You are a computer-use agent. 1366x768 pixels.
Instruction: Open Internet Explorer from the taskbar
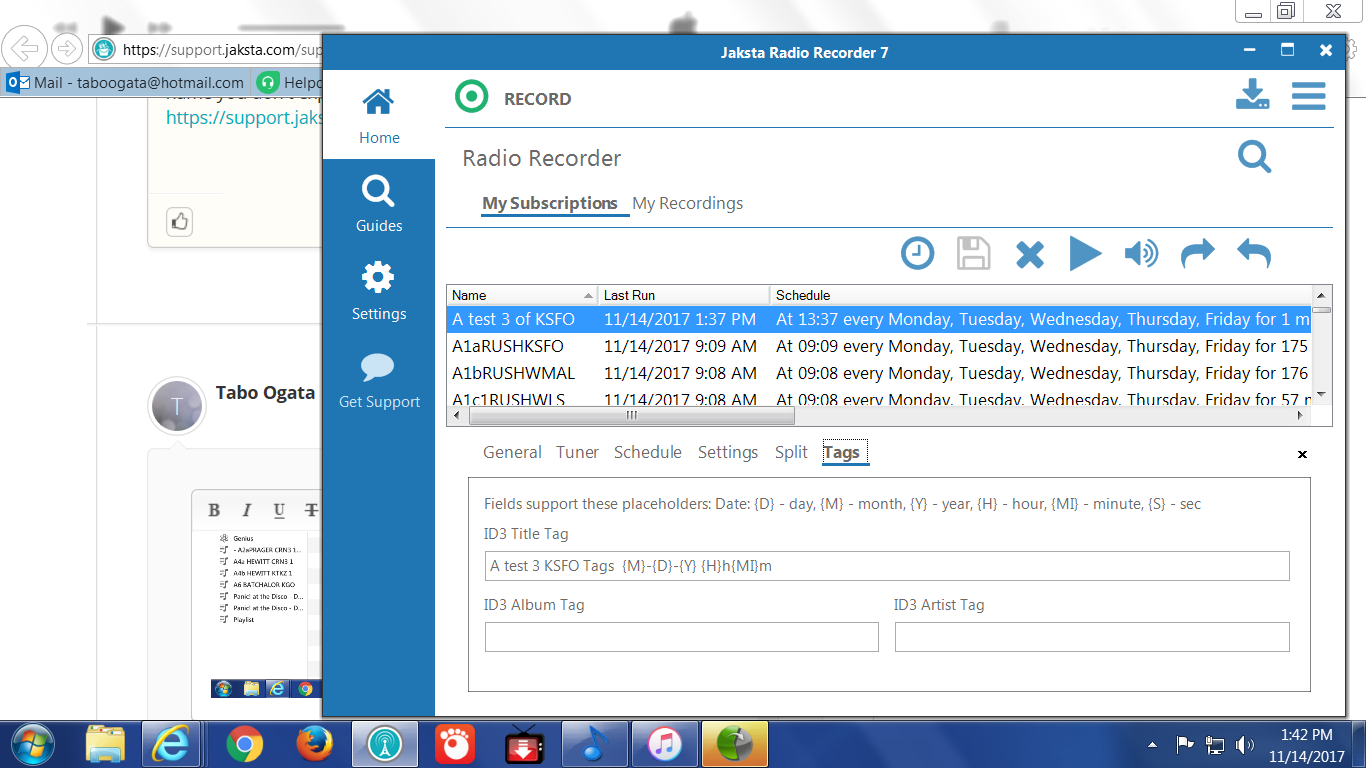172,744
